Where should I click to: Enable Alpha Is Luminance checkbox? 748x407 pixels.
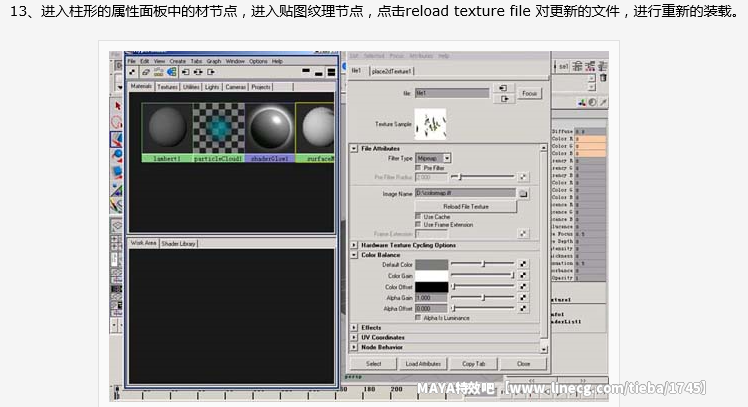pos(418,318)
